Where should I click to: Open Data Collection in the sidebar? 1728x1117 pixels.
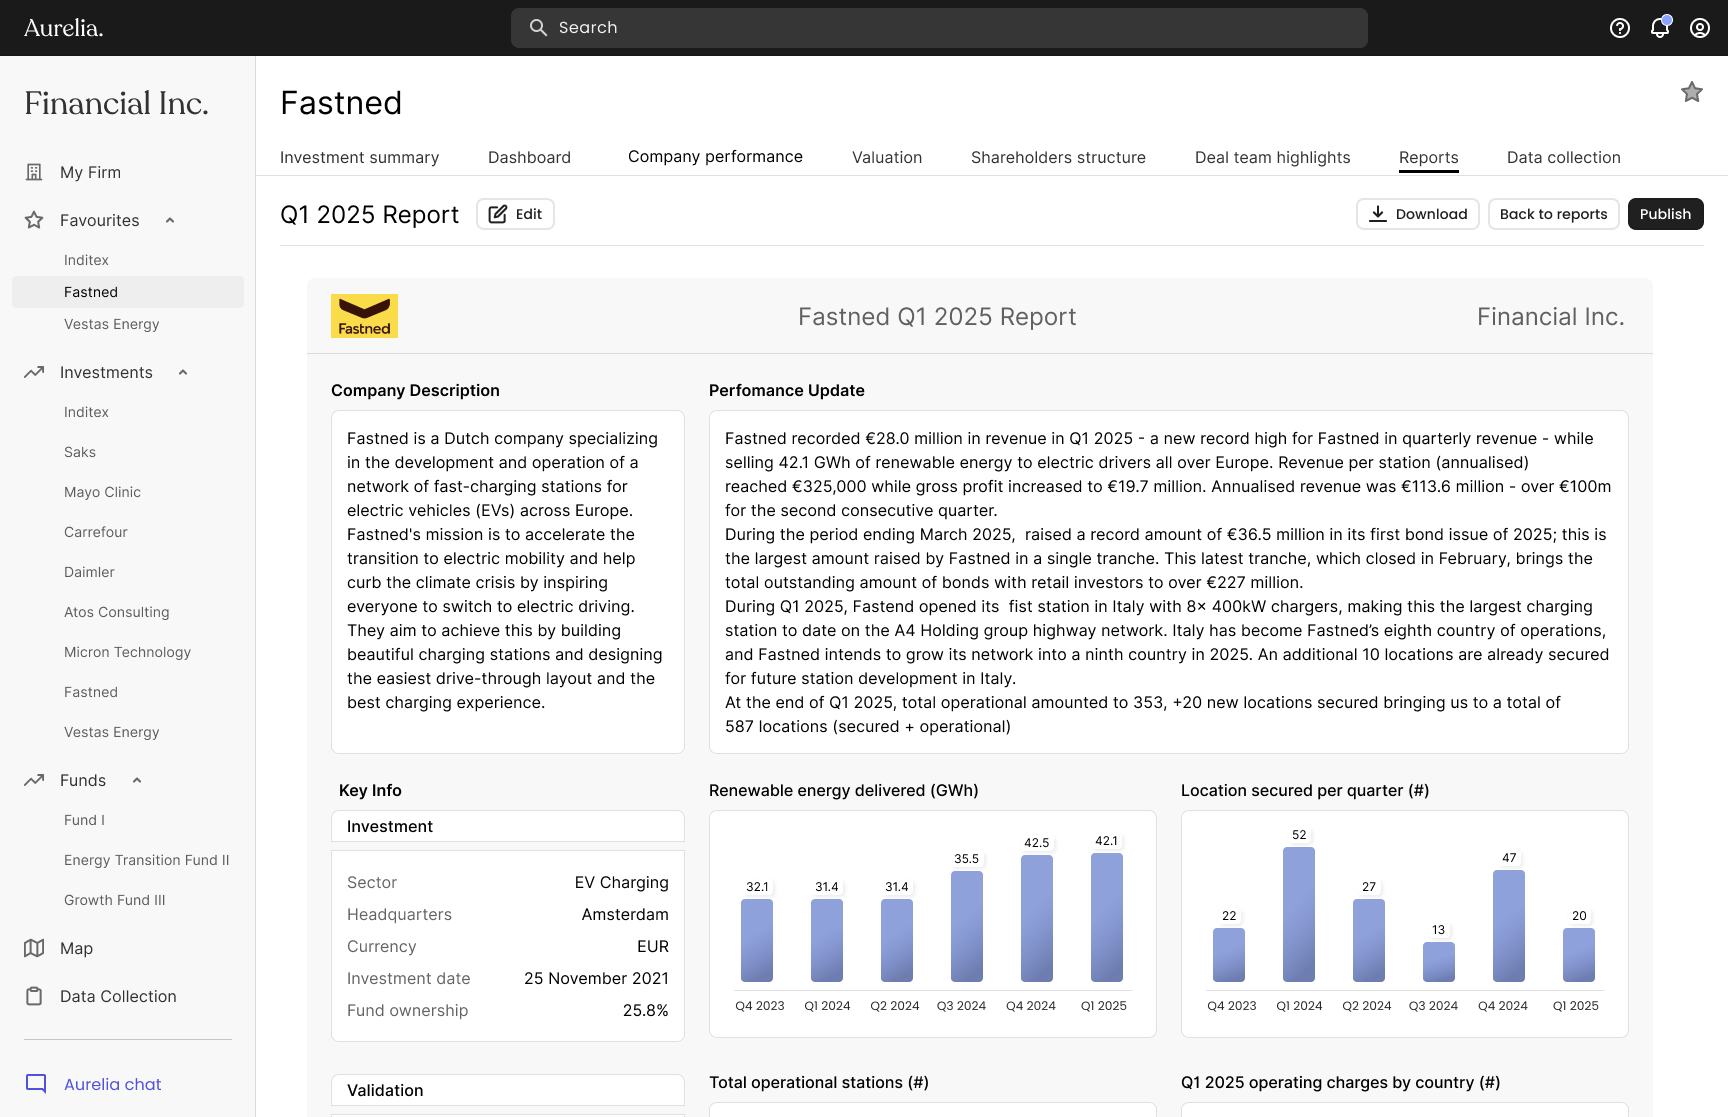click(x=118, y=996)
